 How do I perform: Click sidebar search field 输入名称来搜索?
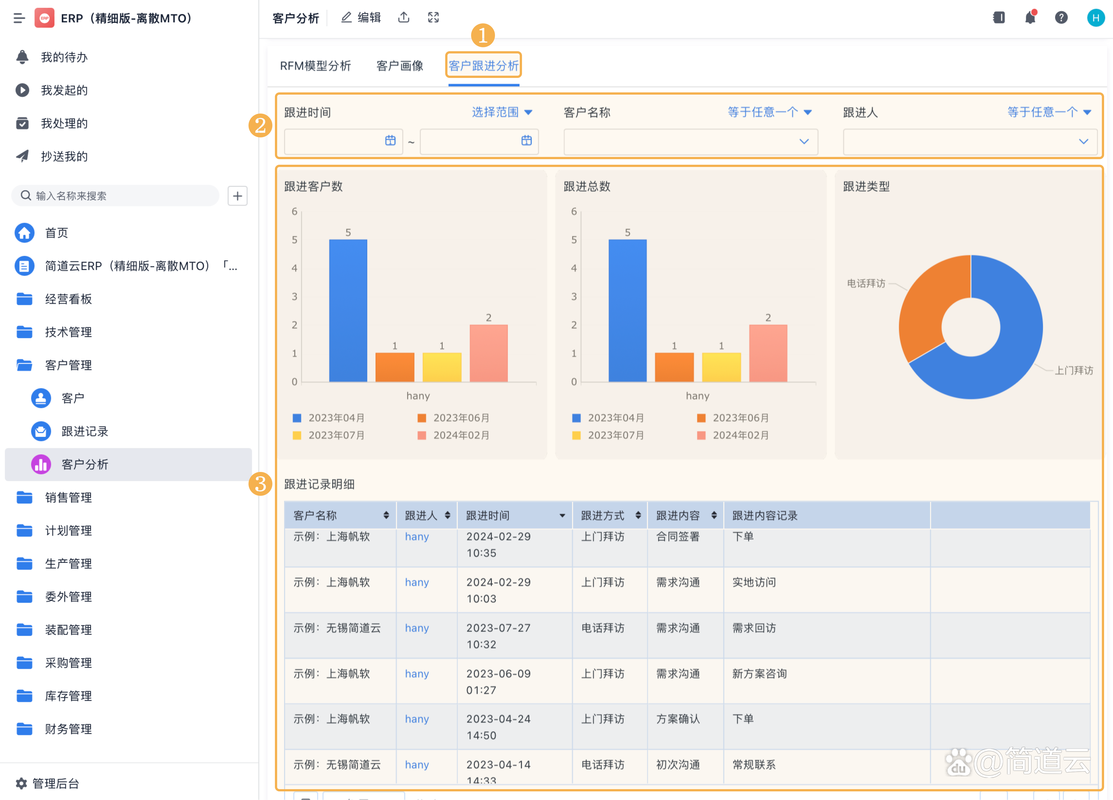tap(116, 196)
